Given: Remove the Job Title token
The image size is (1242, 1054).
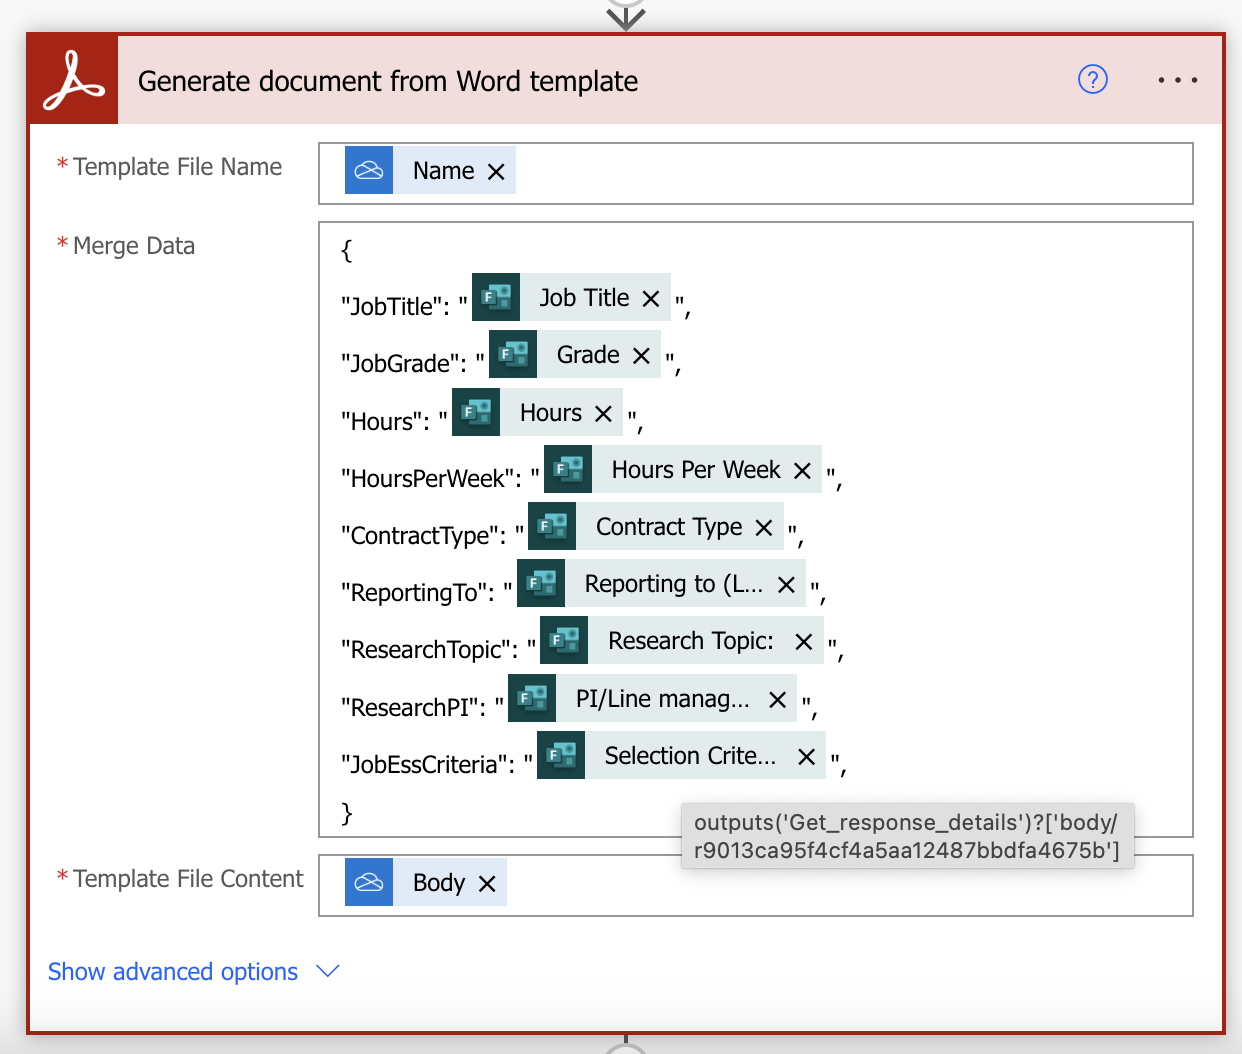Looking at the screenshot, I should pyautogui.click(x=651, y=297).
